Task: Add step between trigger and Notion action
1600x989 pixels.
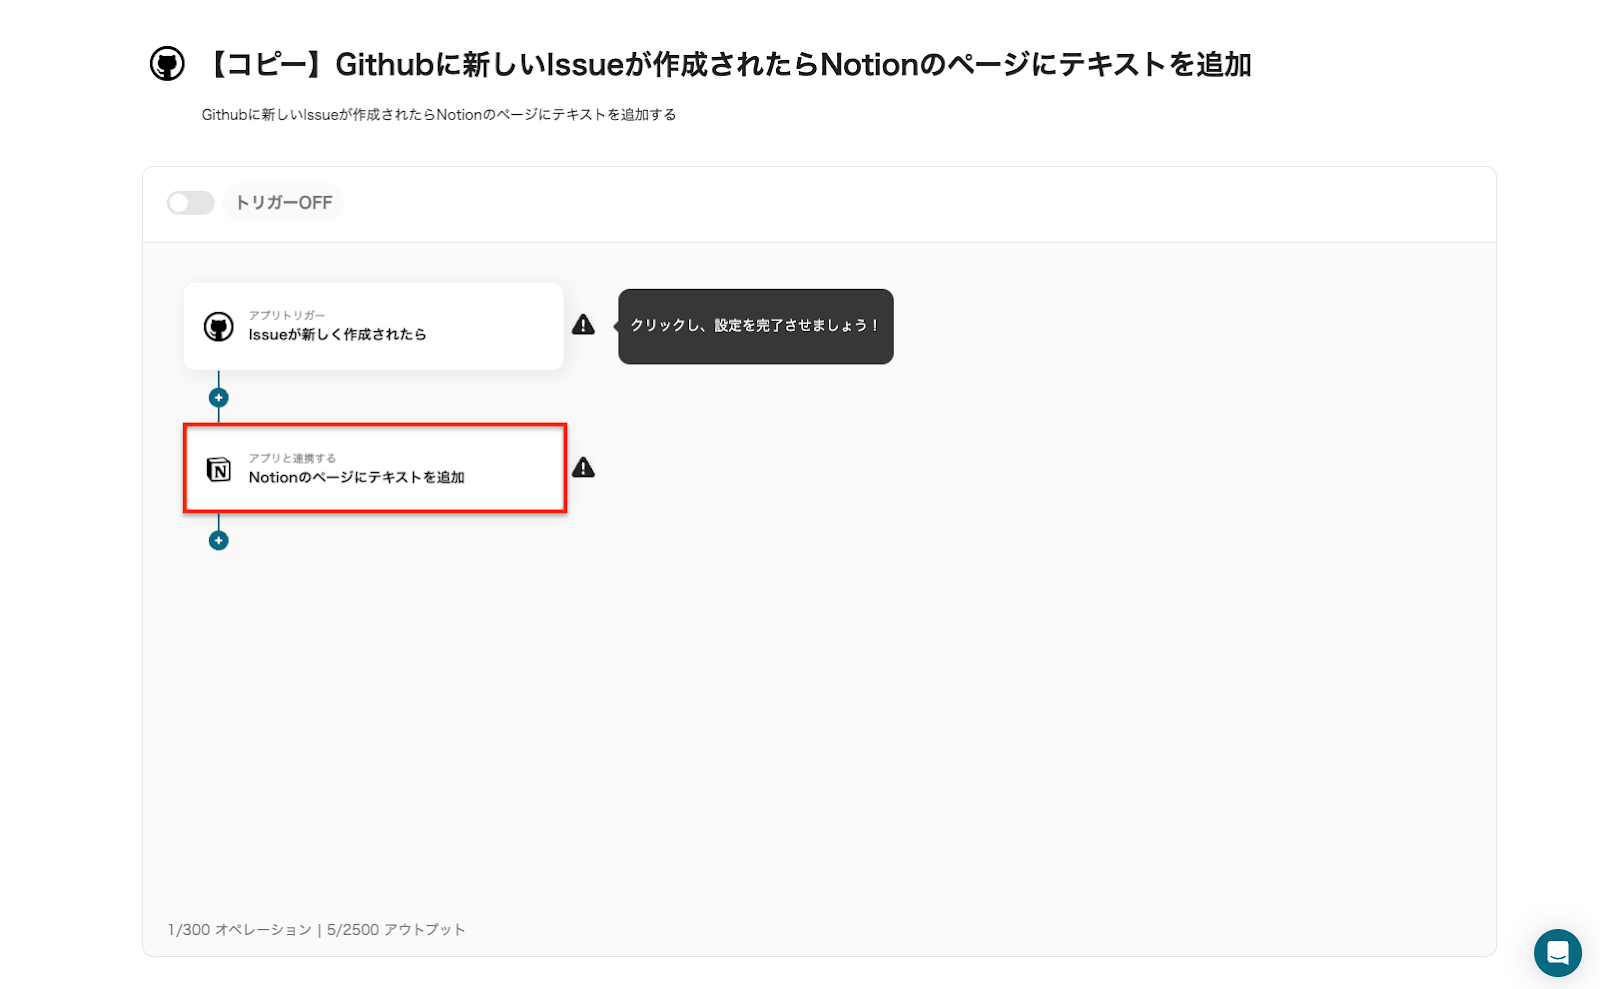Action: 219,398
